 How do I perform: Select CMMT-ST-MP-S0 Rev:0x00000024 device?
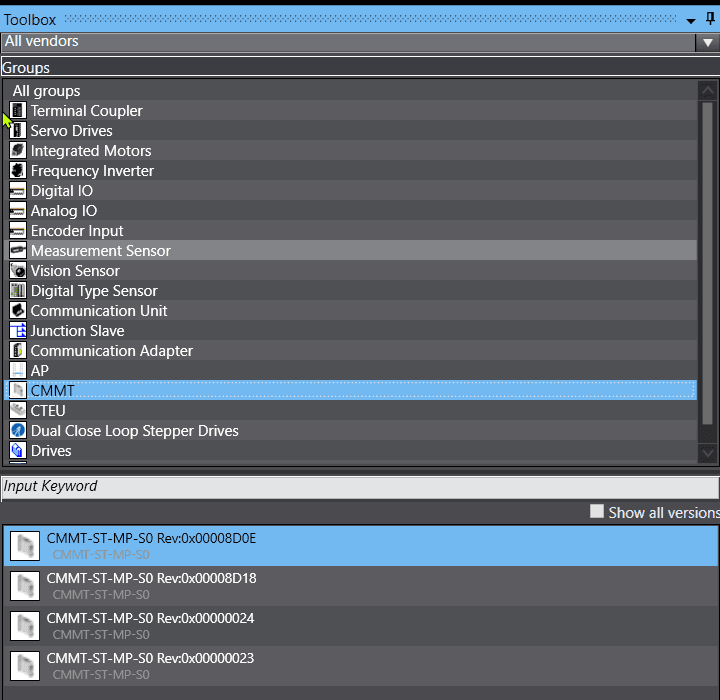click(x=361, y=626)
